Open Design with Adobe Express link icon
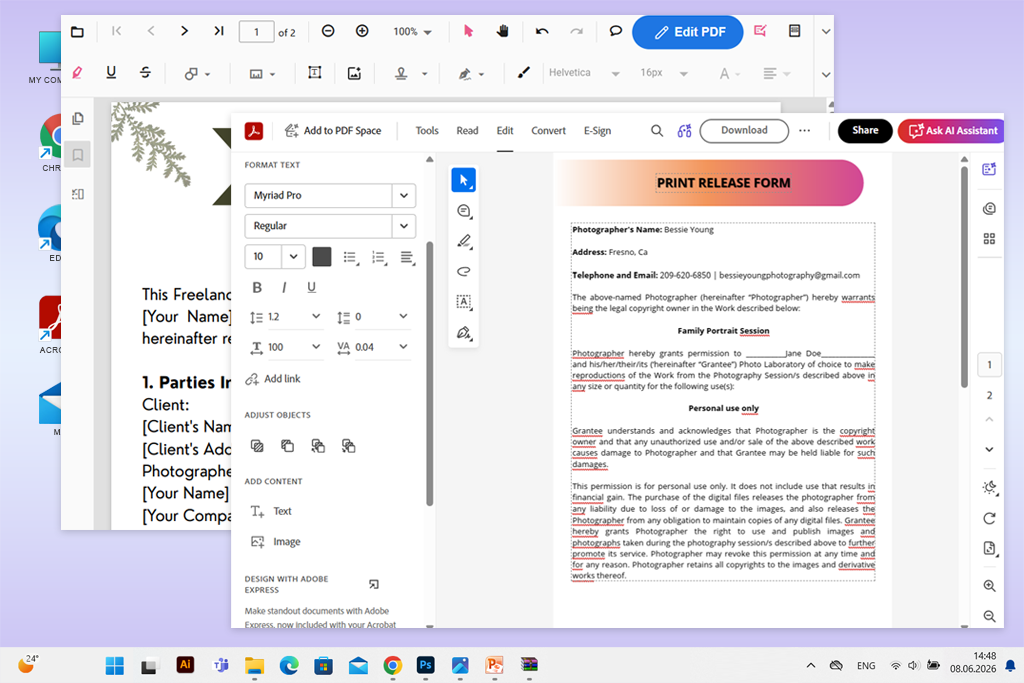1024x683 pixels. point(374,584)
